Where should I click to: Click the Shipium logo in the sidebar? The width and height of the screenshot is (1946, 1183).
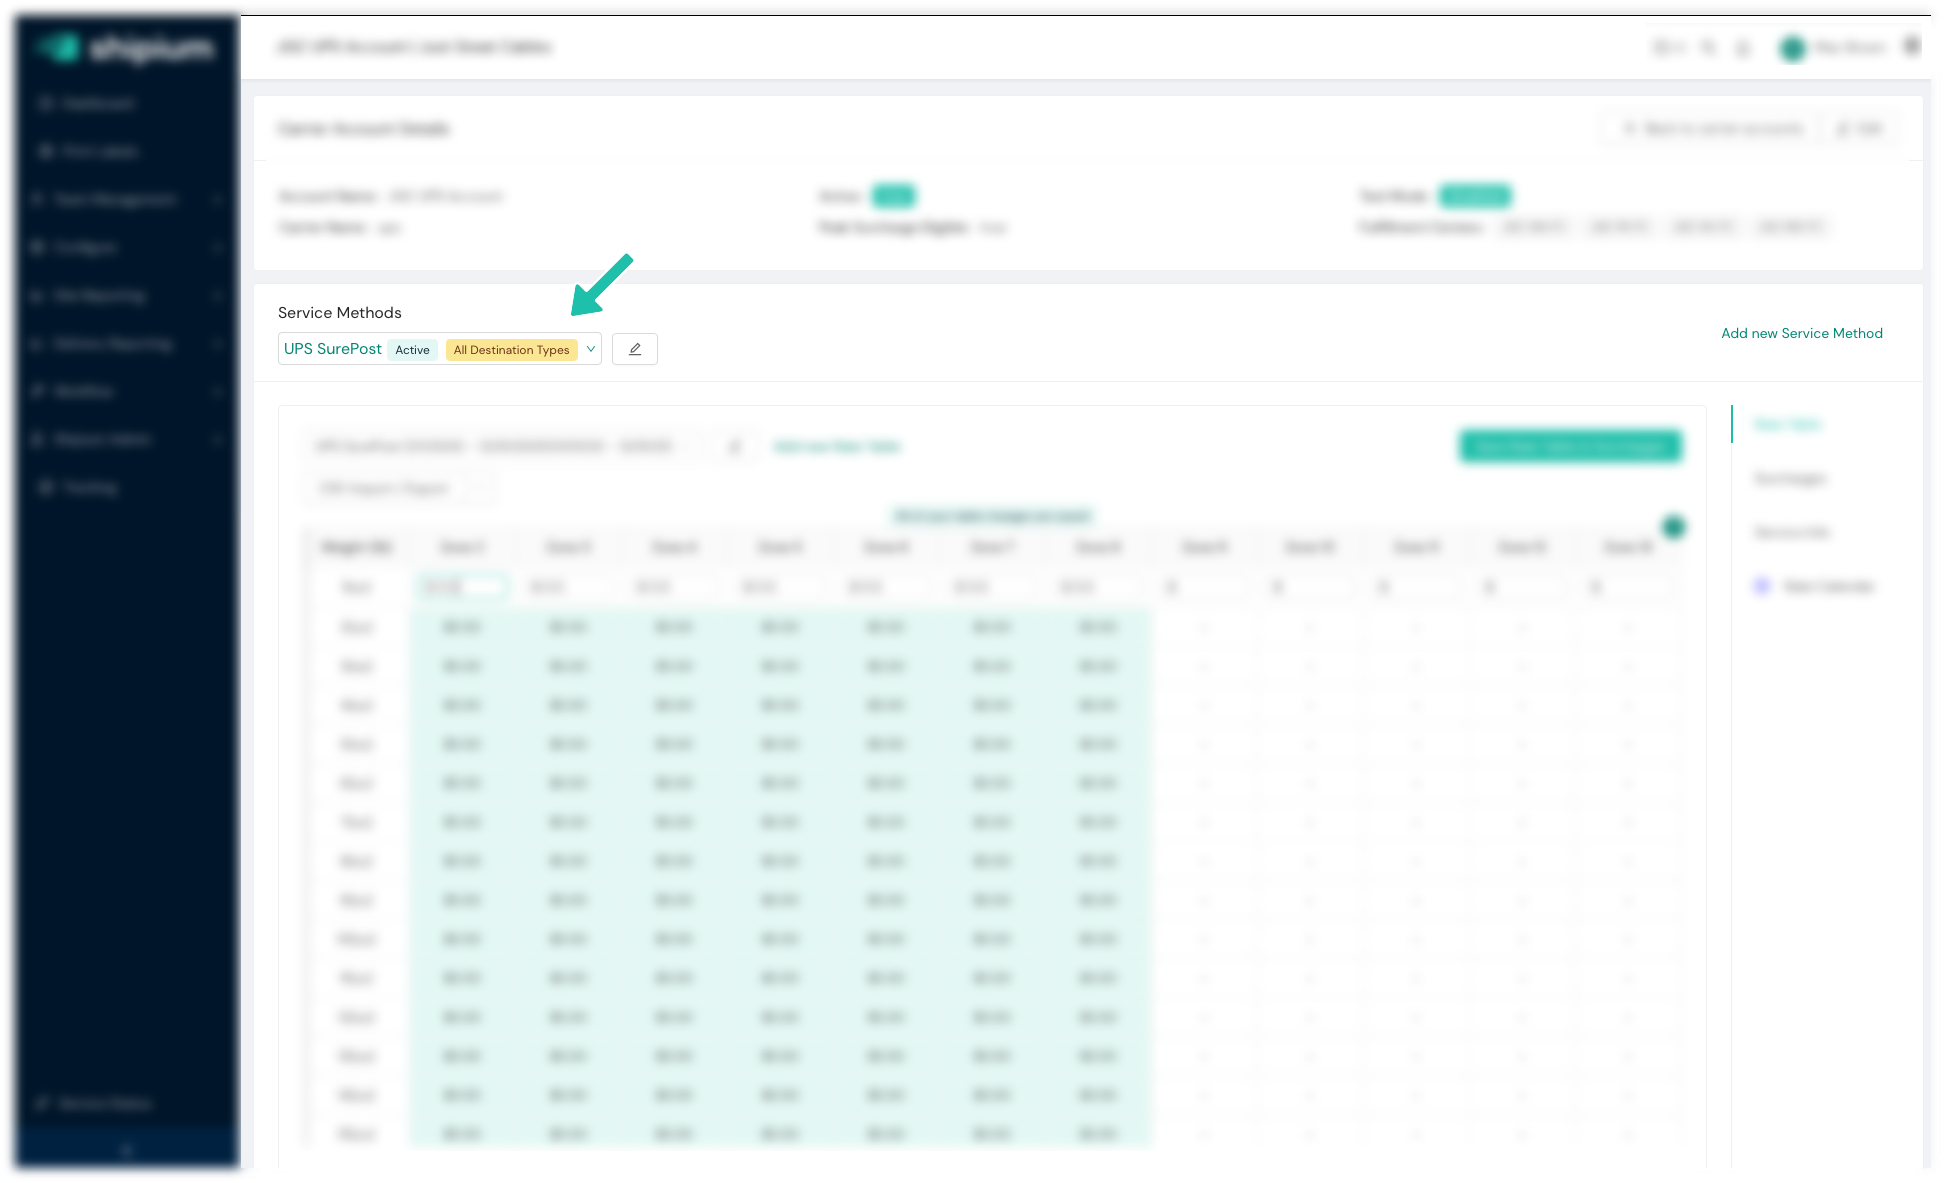click(126, 47)
